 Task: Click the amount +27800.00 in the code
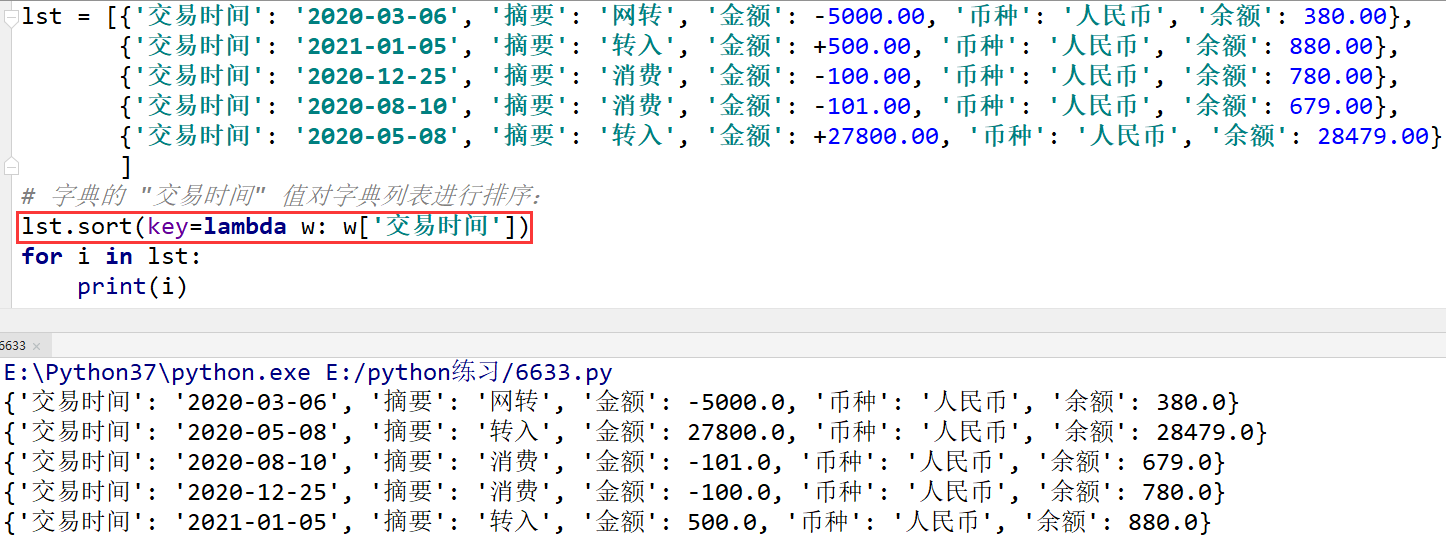pyautogui.click(x=877, y=136)
